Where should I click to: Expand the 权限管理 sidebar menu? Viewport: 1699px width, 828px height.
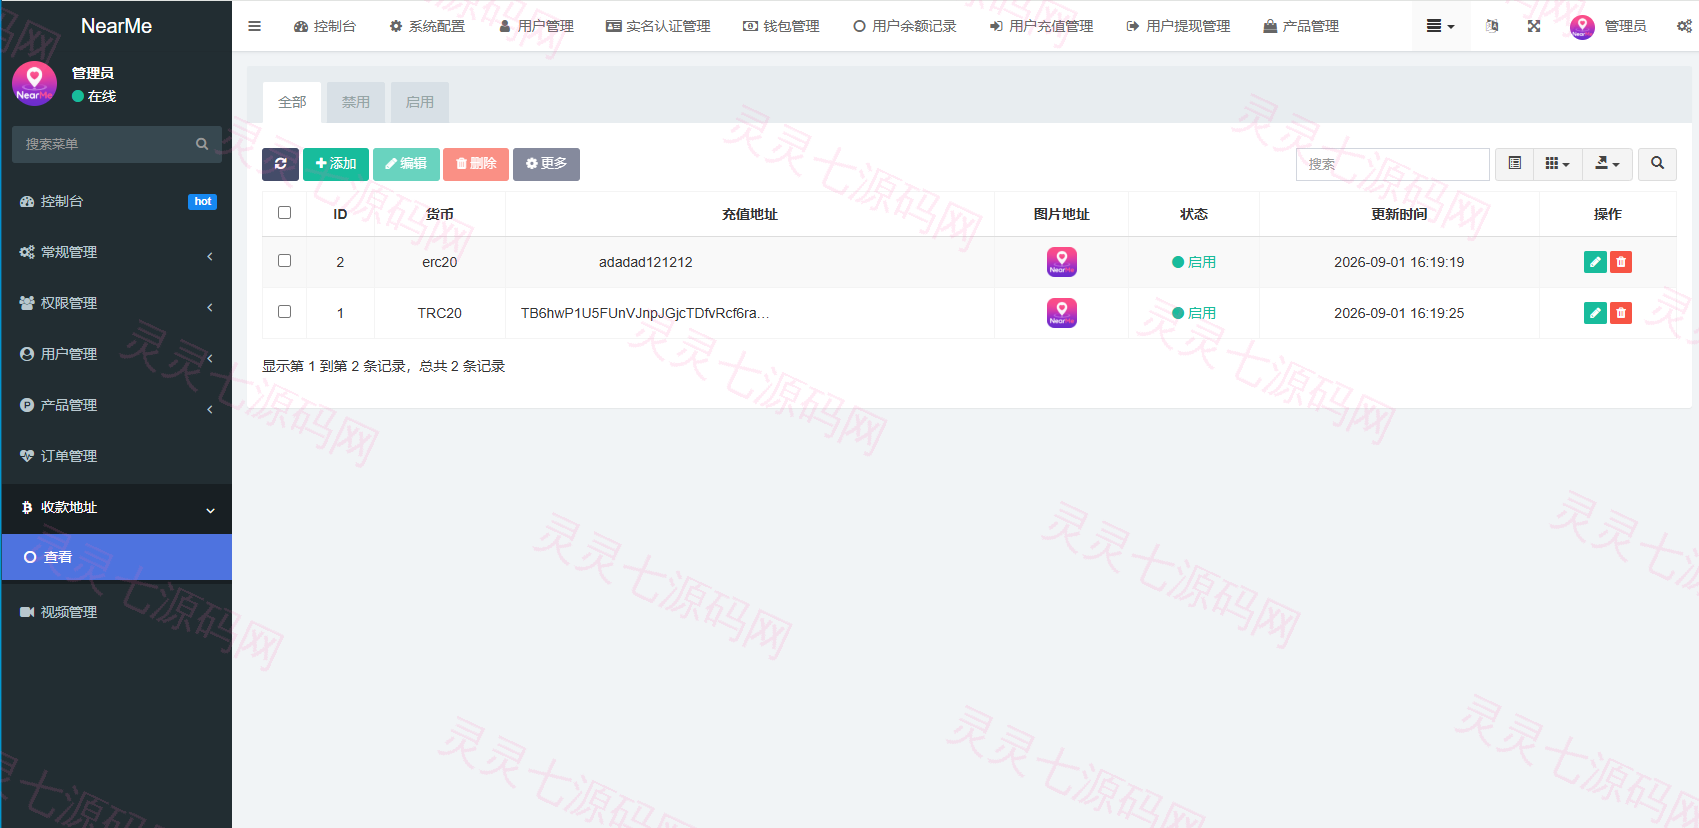[x=116, y=303]
